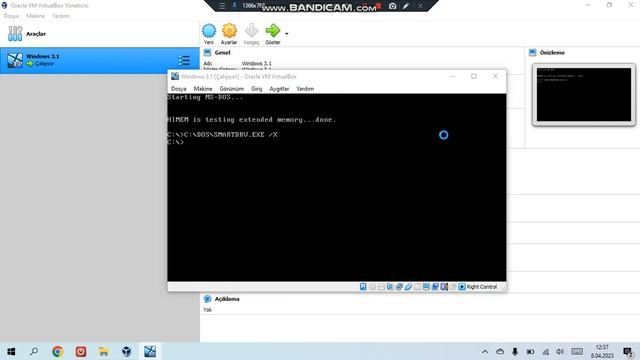Screen dimensions: 640x360
Task: Open Ayarlar settings gear in toolbar
Action: [x=229, y=31]
